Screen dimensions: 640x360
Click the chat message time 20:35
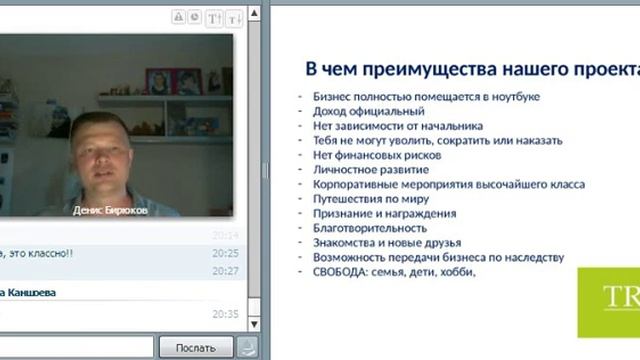tap(225, 314)
